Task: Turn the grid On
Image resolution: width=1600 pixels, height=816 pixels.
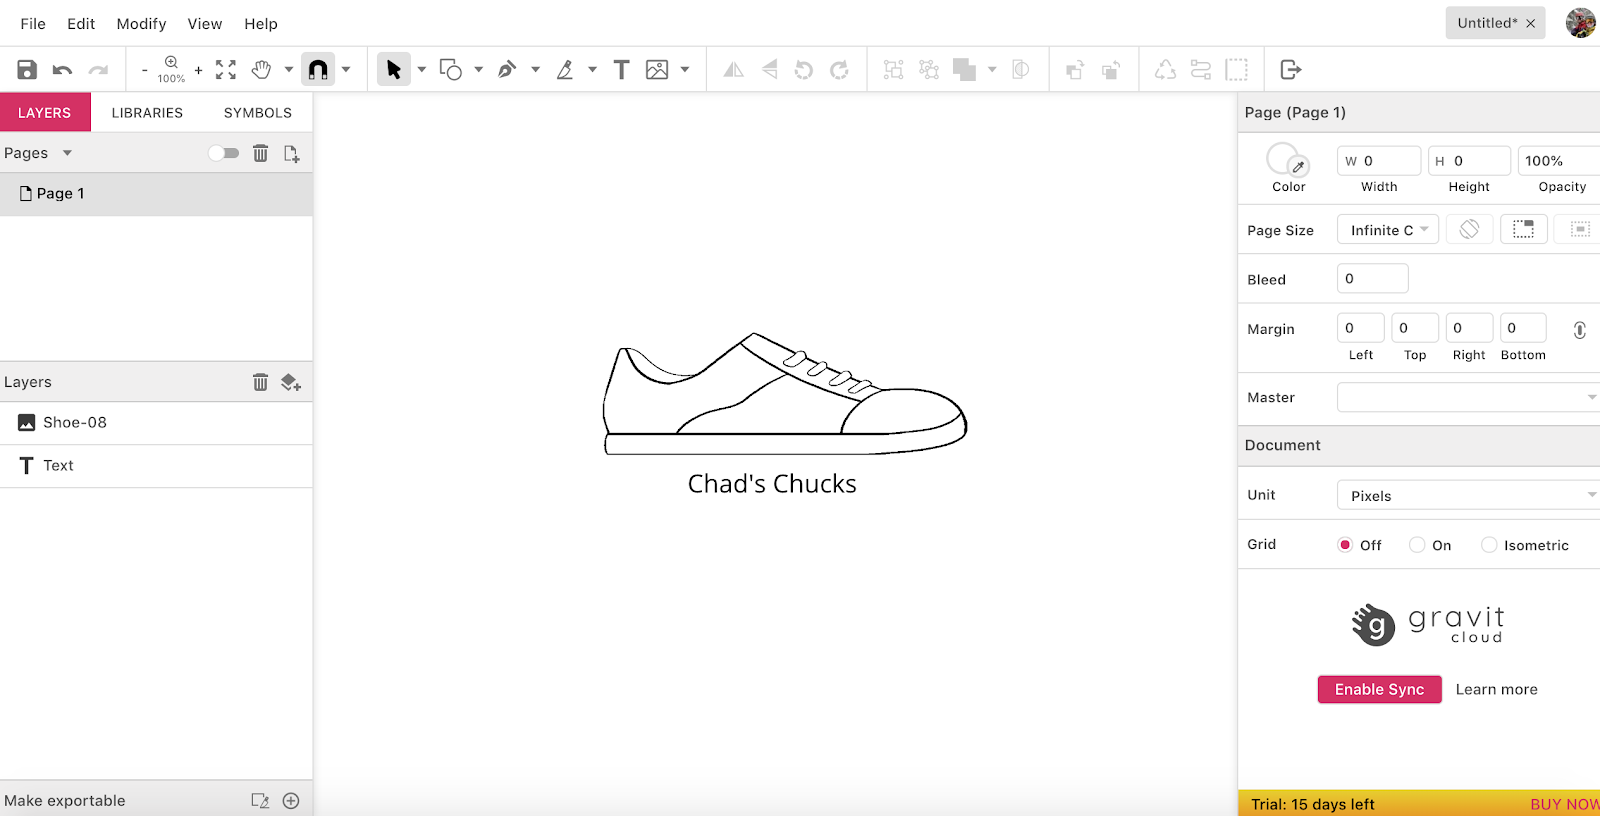Action: 1417,545
